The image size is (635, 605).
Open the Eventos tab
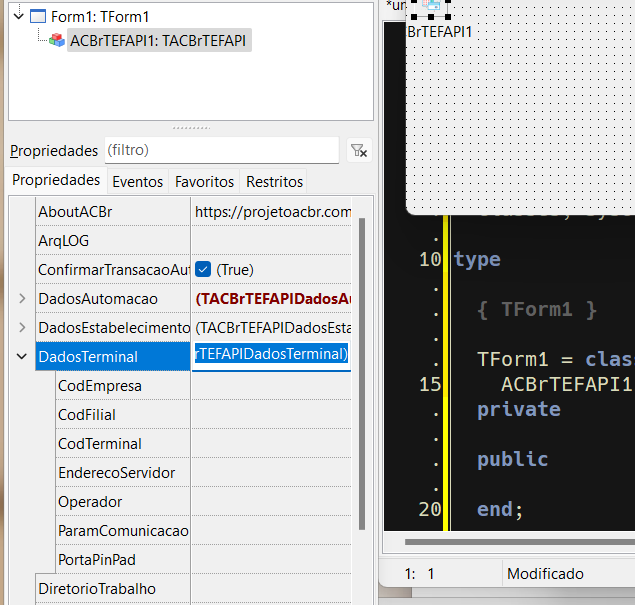pyautogui.click(x=138, y=181)
